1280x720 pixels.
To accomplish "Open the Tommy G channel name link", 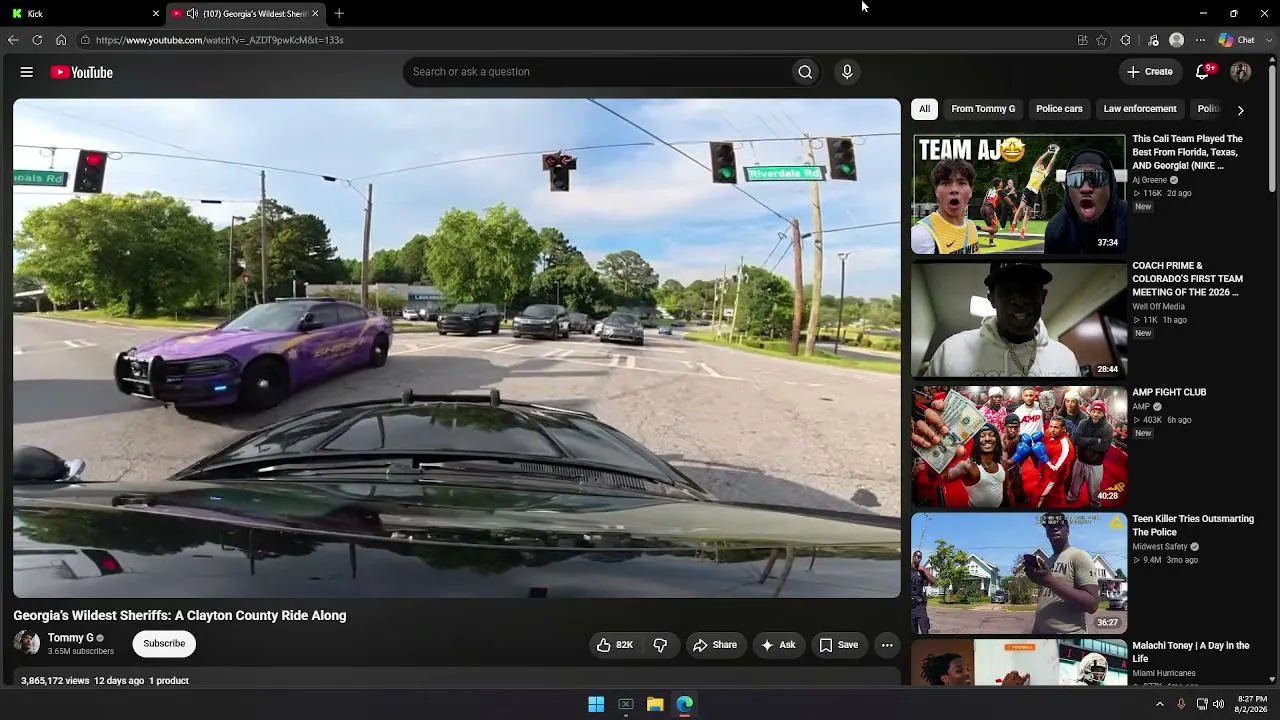I will pyautogui.click(x=71, y=638).
